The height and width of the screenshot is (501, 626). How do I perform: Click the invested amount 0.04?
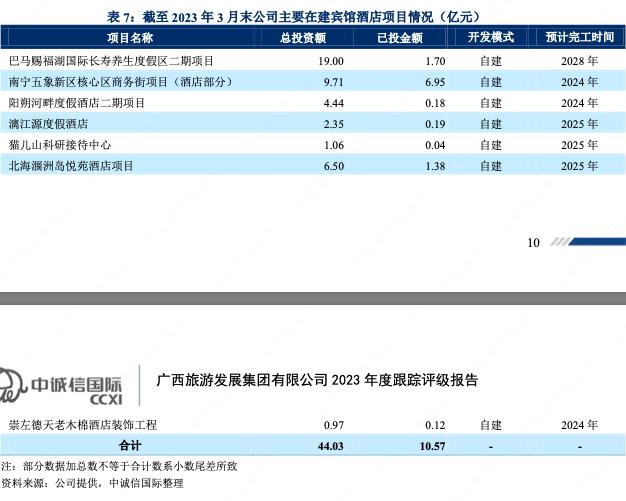coord(435,145)
